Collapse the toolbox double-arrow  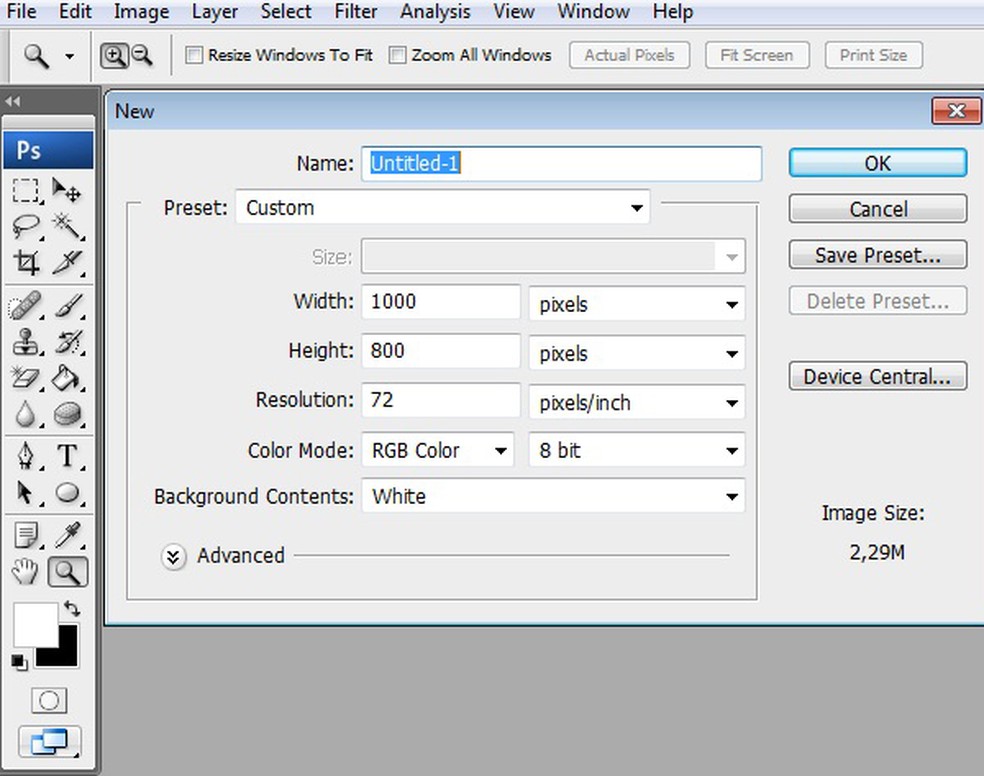tap(13, 101)
